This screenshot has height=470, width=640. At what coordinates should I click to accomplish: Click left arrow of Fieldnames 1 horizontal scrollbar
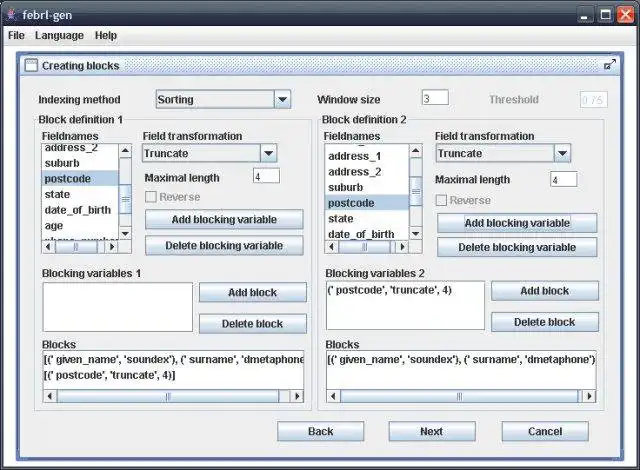pyautogui.click(x=49, y=246)
